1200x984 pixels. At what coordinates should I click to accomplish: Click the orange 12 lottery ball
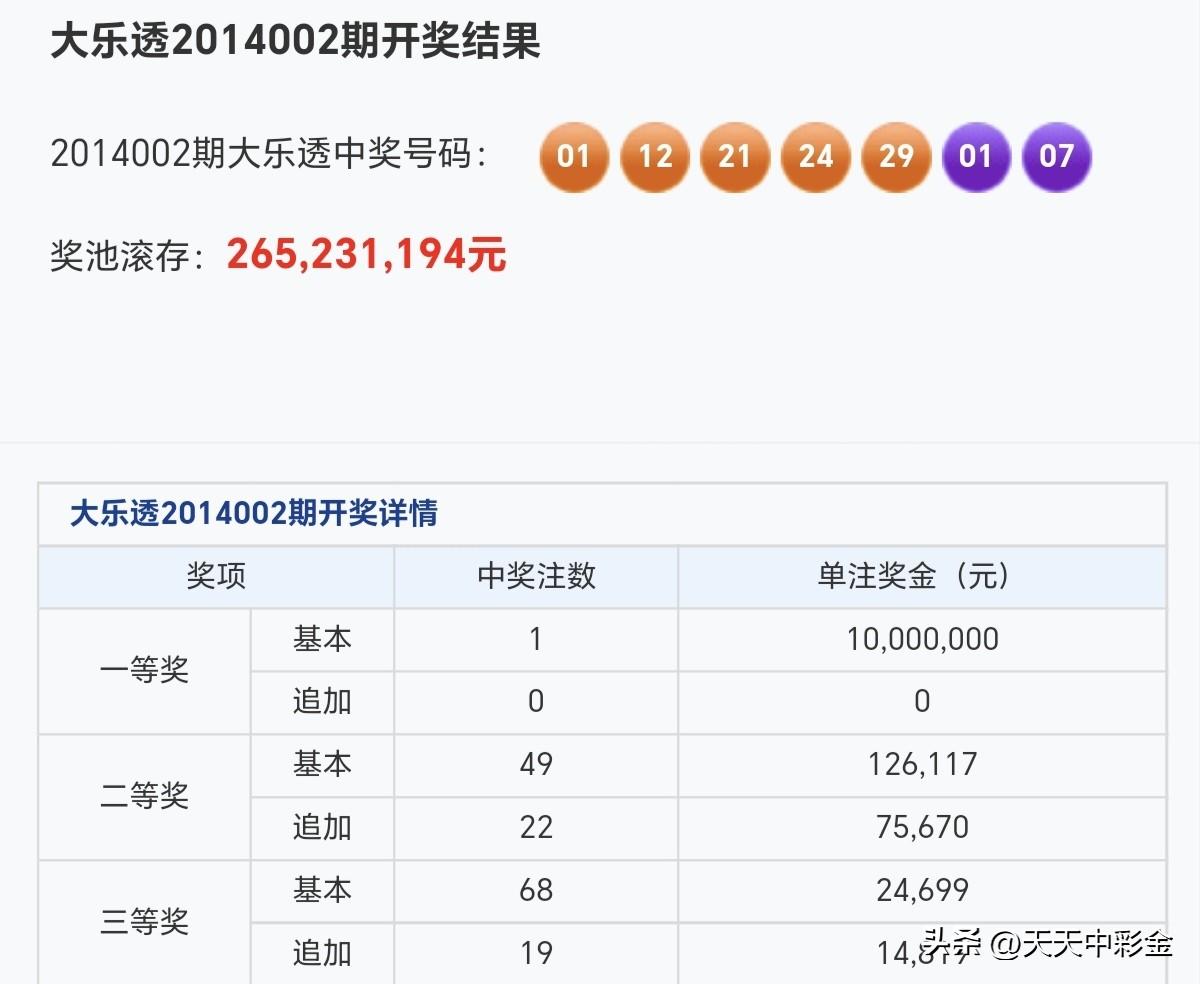655,157
